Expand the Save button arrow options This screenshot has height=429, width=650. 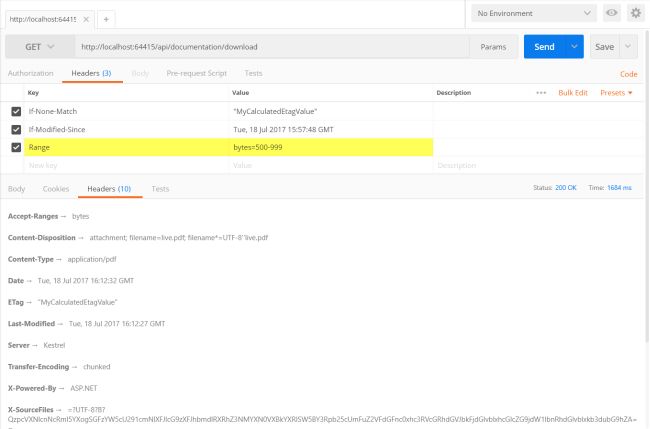[628, 47]
